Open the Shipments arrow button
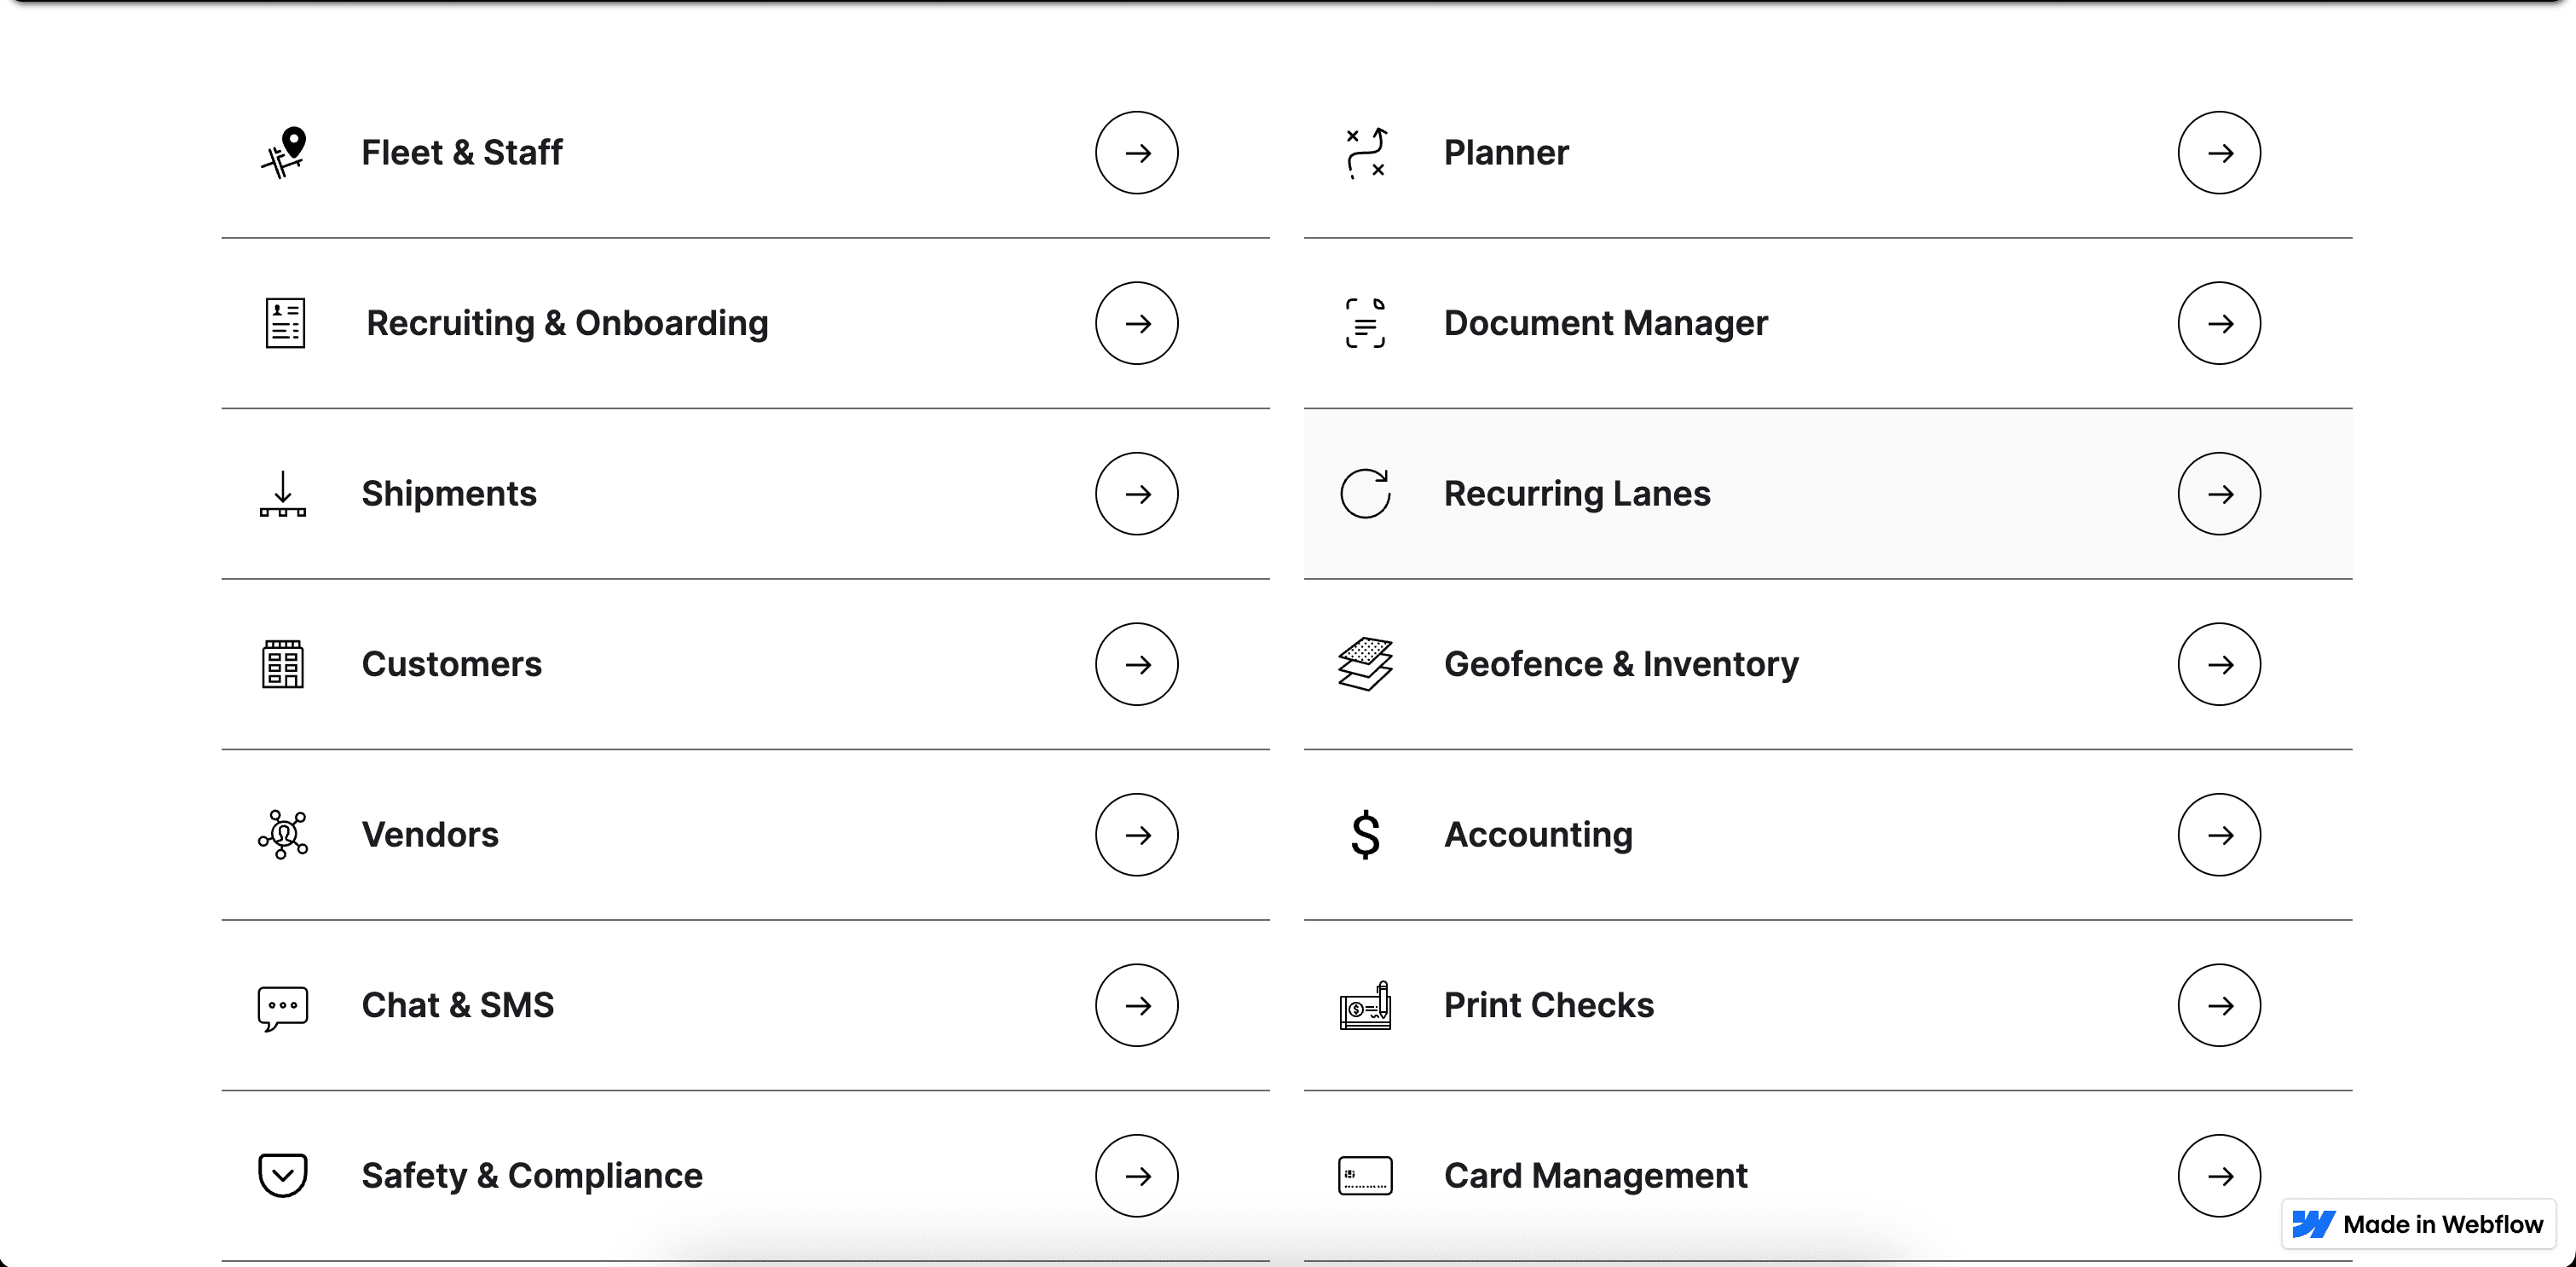Screen dimensions: 2576x1267 (1137, 493)
